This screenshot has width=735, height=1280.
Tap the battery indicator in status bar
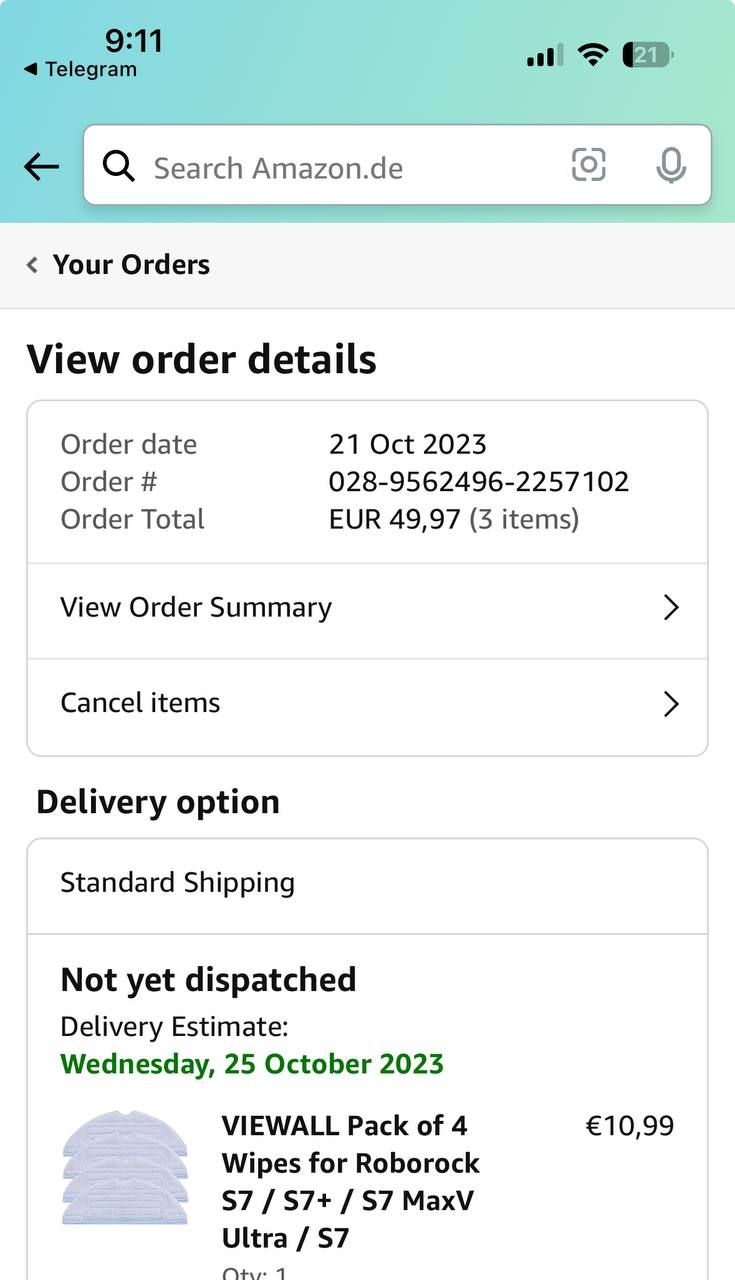point(647,55)
